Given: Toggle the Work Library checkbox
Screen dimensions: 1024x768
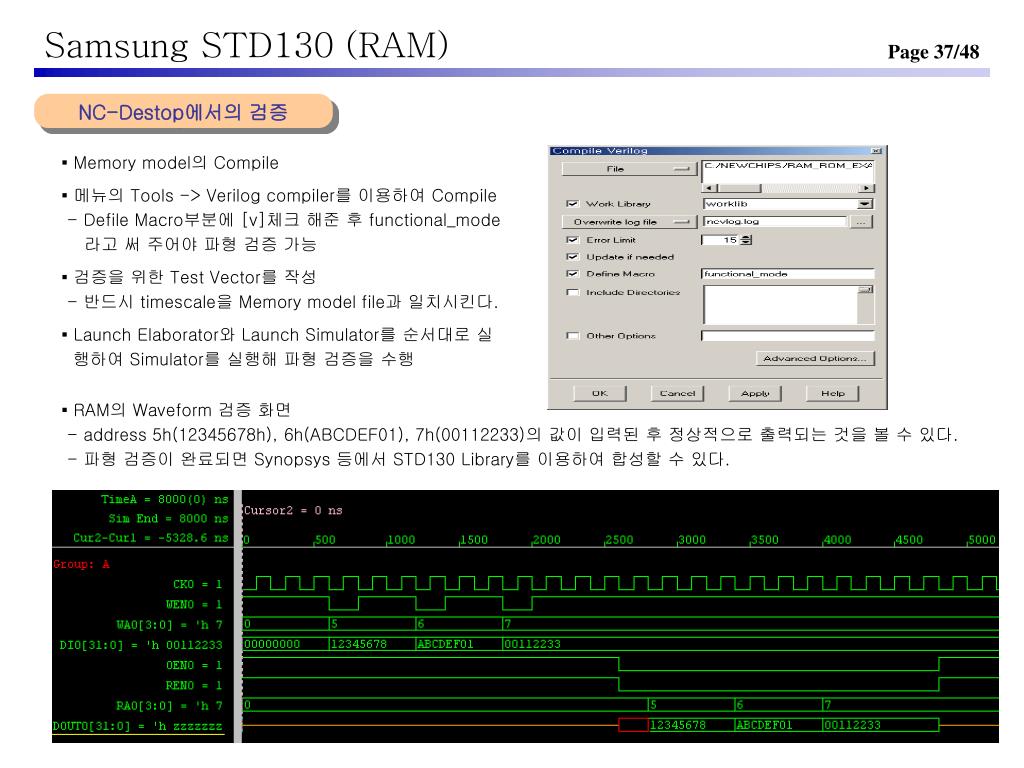Looking at the screenshot, I should click(x=573, y=204).
